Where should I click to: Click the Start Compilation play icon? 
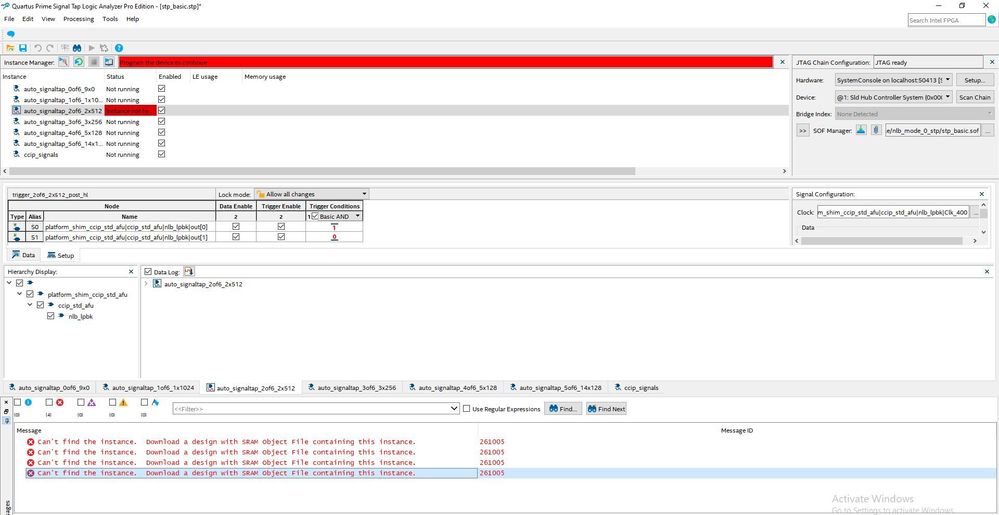pos(92,48)
